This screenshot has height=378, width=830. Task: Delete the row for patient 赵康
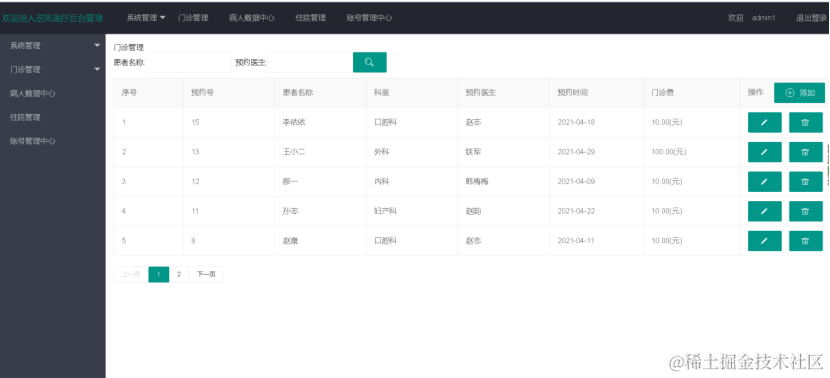pyautogui.click(x=806, y=241)
